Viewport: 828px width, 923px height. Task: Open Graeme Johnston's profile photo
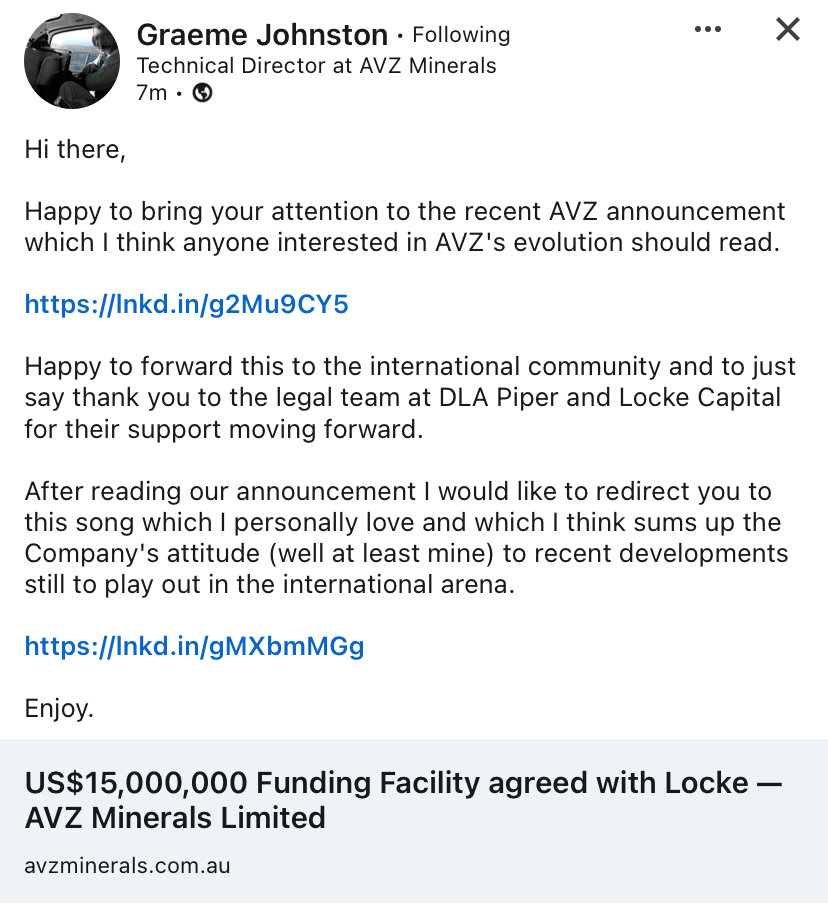tap(72, 61)
